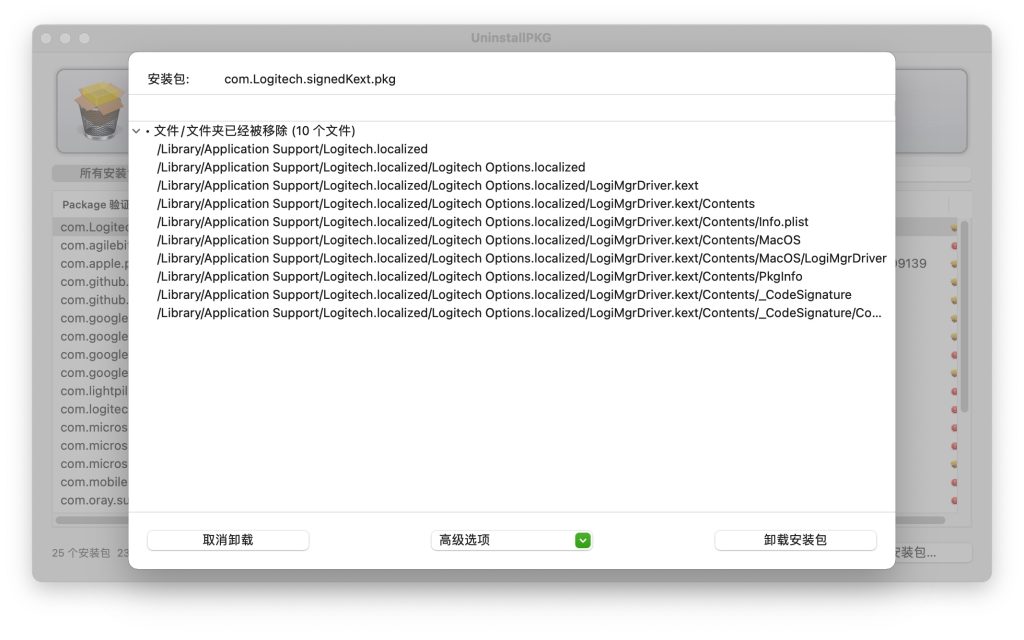Screen dimensions: 1024x640
Task: Open the 高级选项 dropdown
Action: [x=511, y=540]
